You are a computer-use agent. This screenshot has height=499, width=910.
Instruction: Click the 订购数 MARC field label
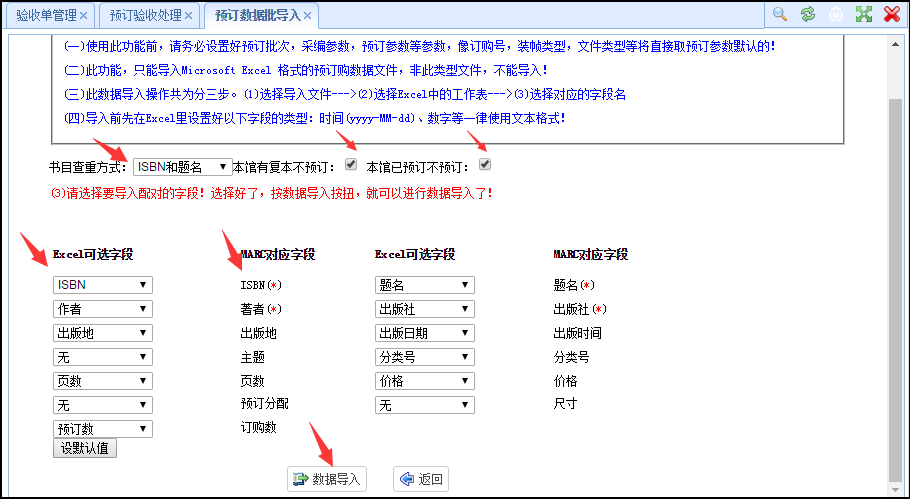pyautogui.click(x=258, y=428)
